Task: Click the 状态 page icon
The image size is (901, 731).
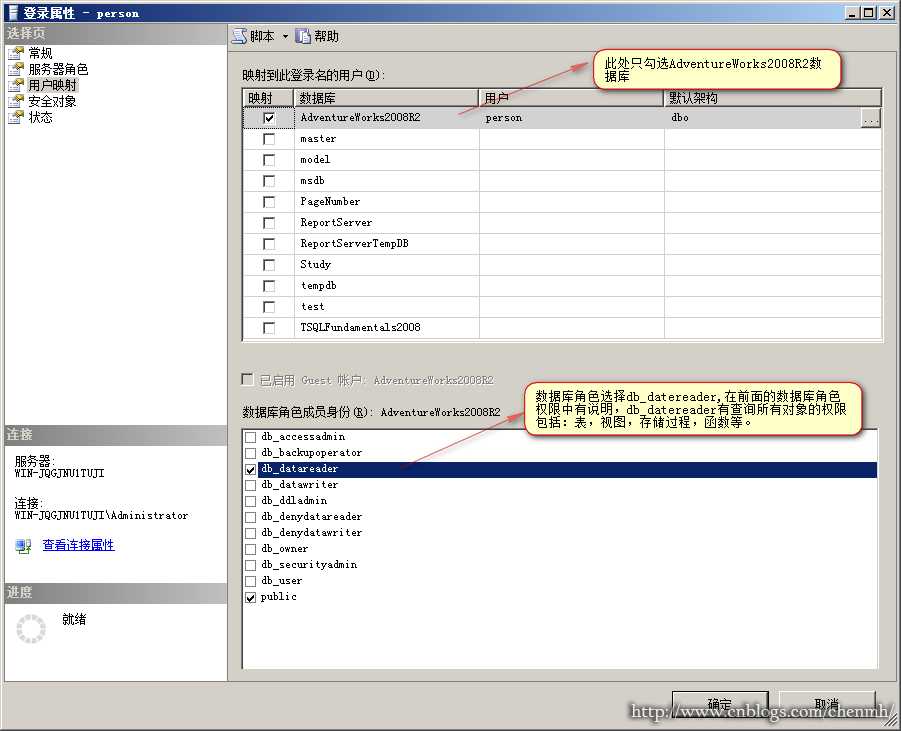Action: point(16,117)
